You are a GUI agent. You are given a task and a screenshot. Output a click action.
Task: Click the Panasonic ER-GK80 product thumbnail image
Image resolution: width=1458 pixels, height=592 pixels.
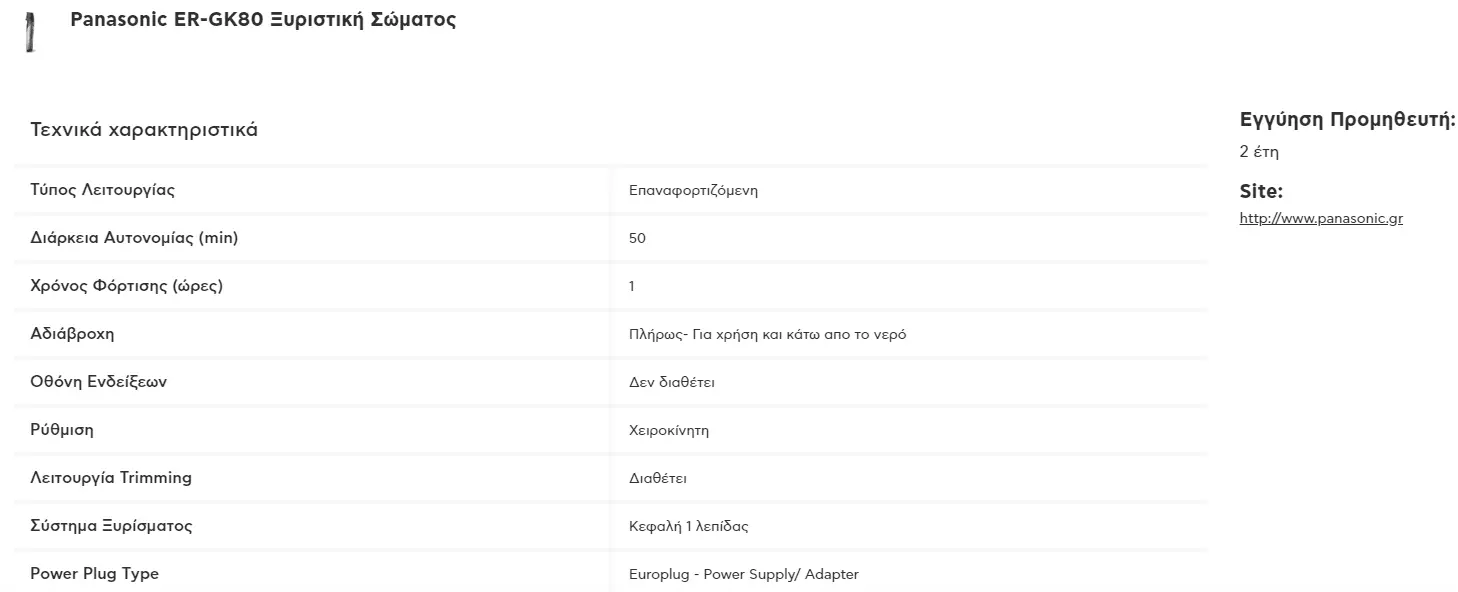pos(30,32)
